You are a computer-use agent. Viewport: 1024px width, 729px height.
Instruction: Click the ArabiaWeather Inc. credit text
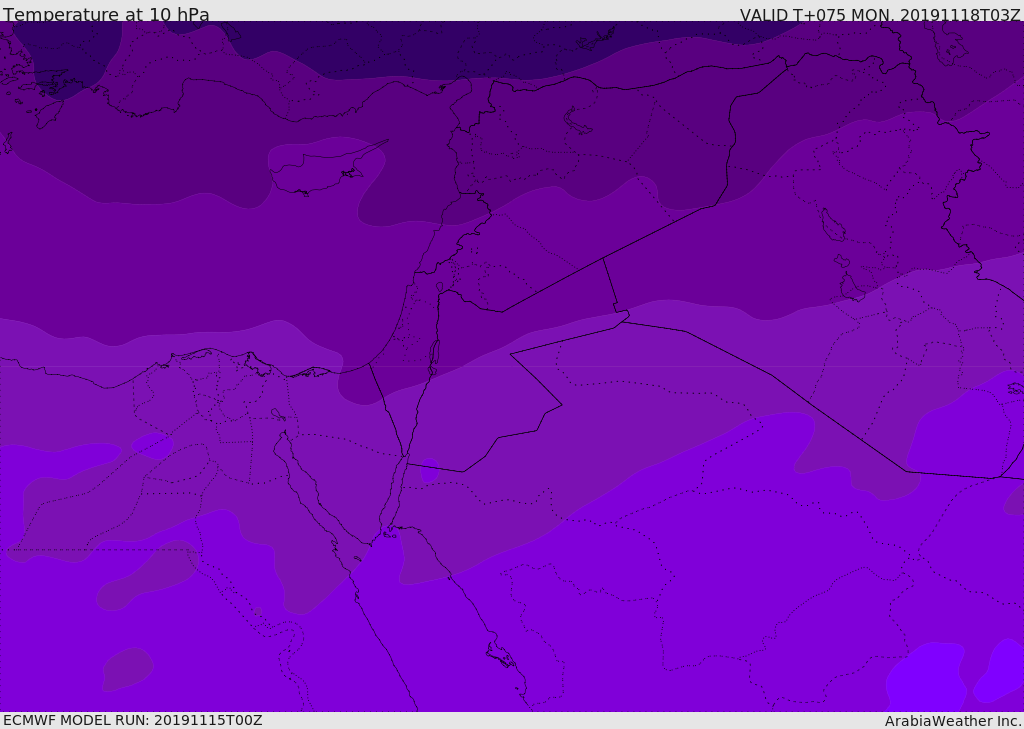coord(953,721)
